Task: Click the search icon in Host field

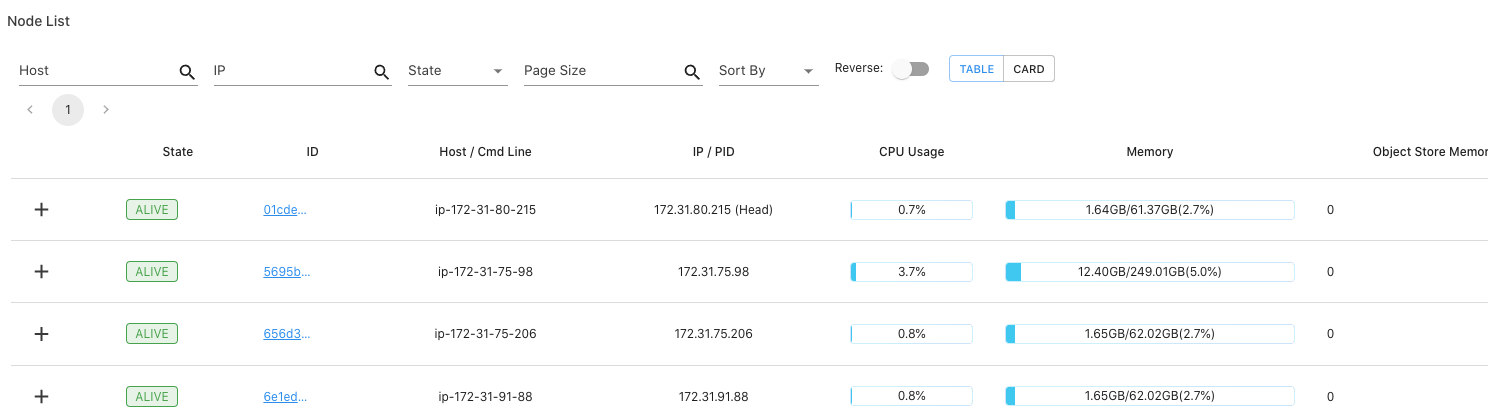Action: click(186, 72)
